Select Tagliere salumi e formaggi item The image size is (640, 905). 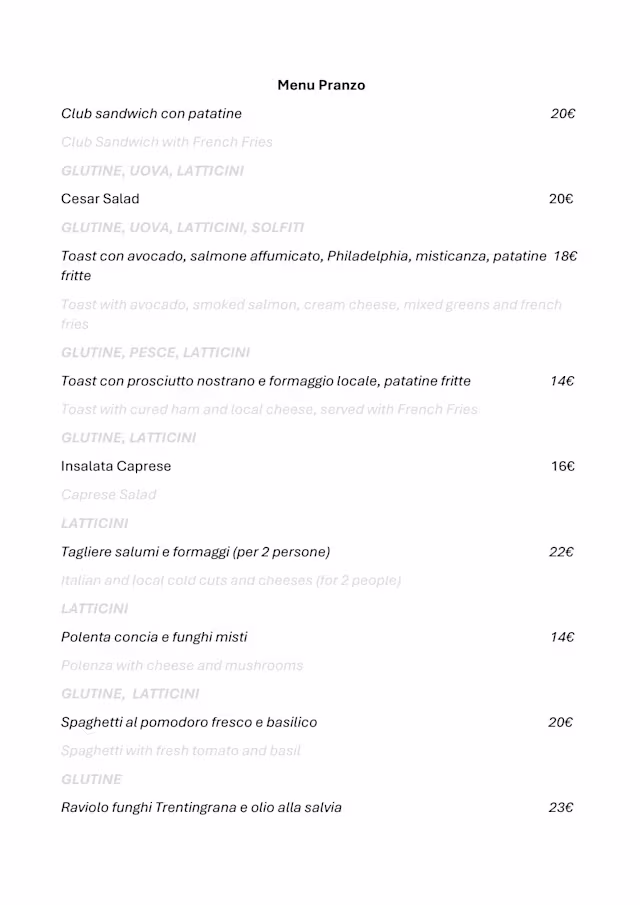pyautogui.click(x=195, y=552)
